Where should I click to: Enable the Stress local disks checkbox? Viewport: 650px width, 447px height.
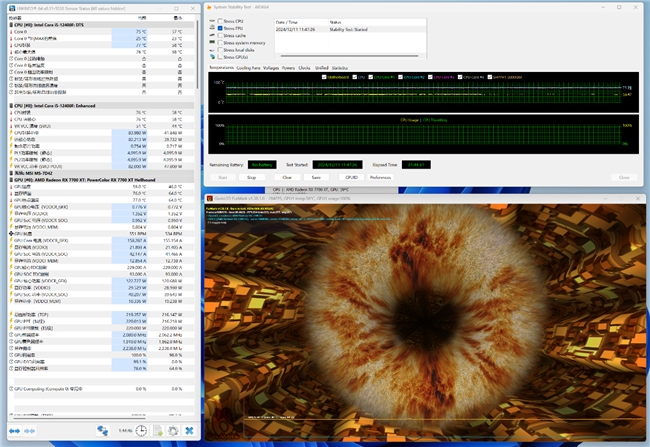[220, 50]
